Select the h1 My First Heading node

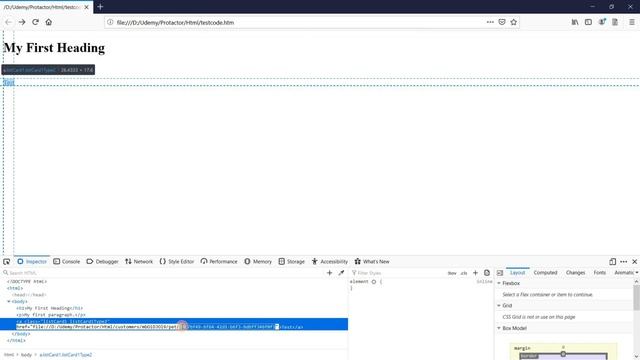point(49,308)
